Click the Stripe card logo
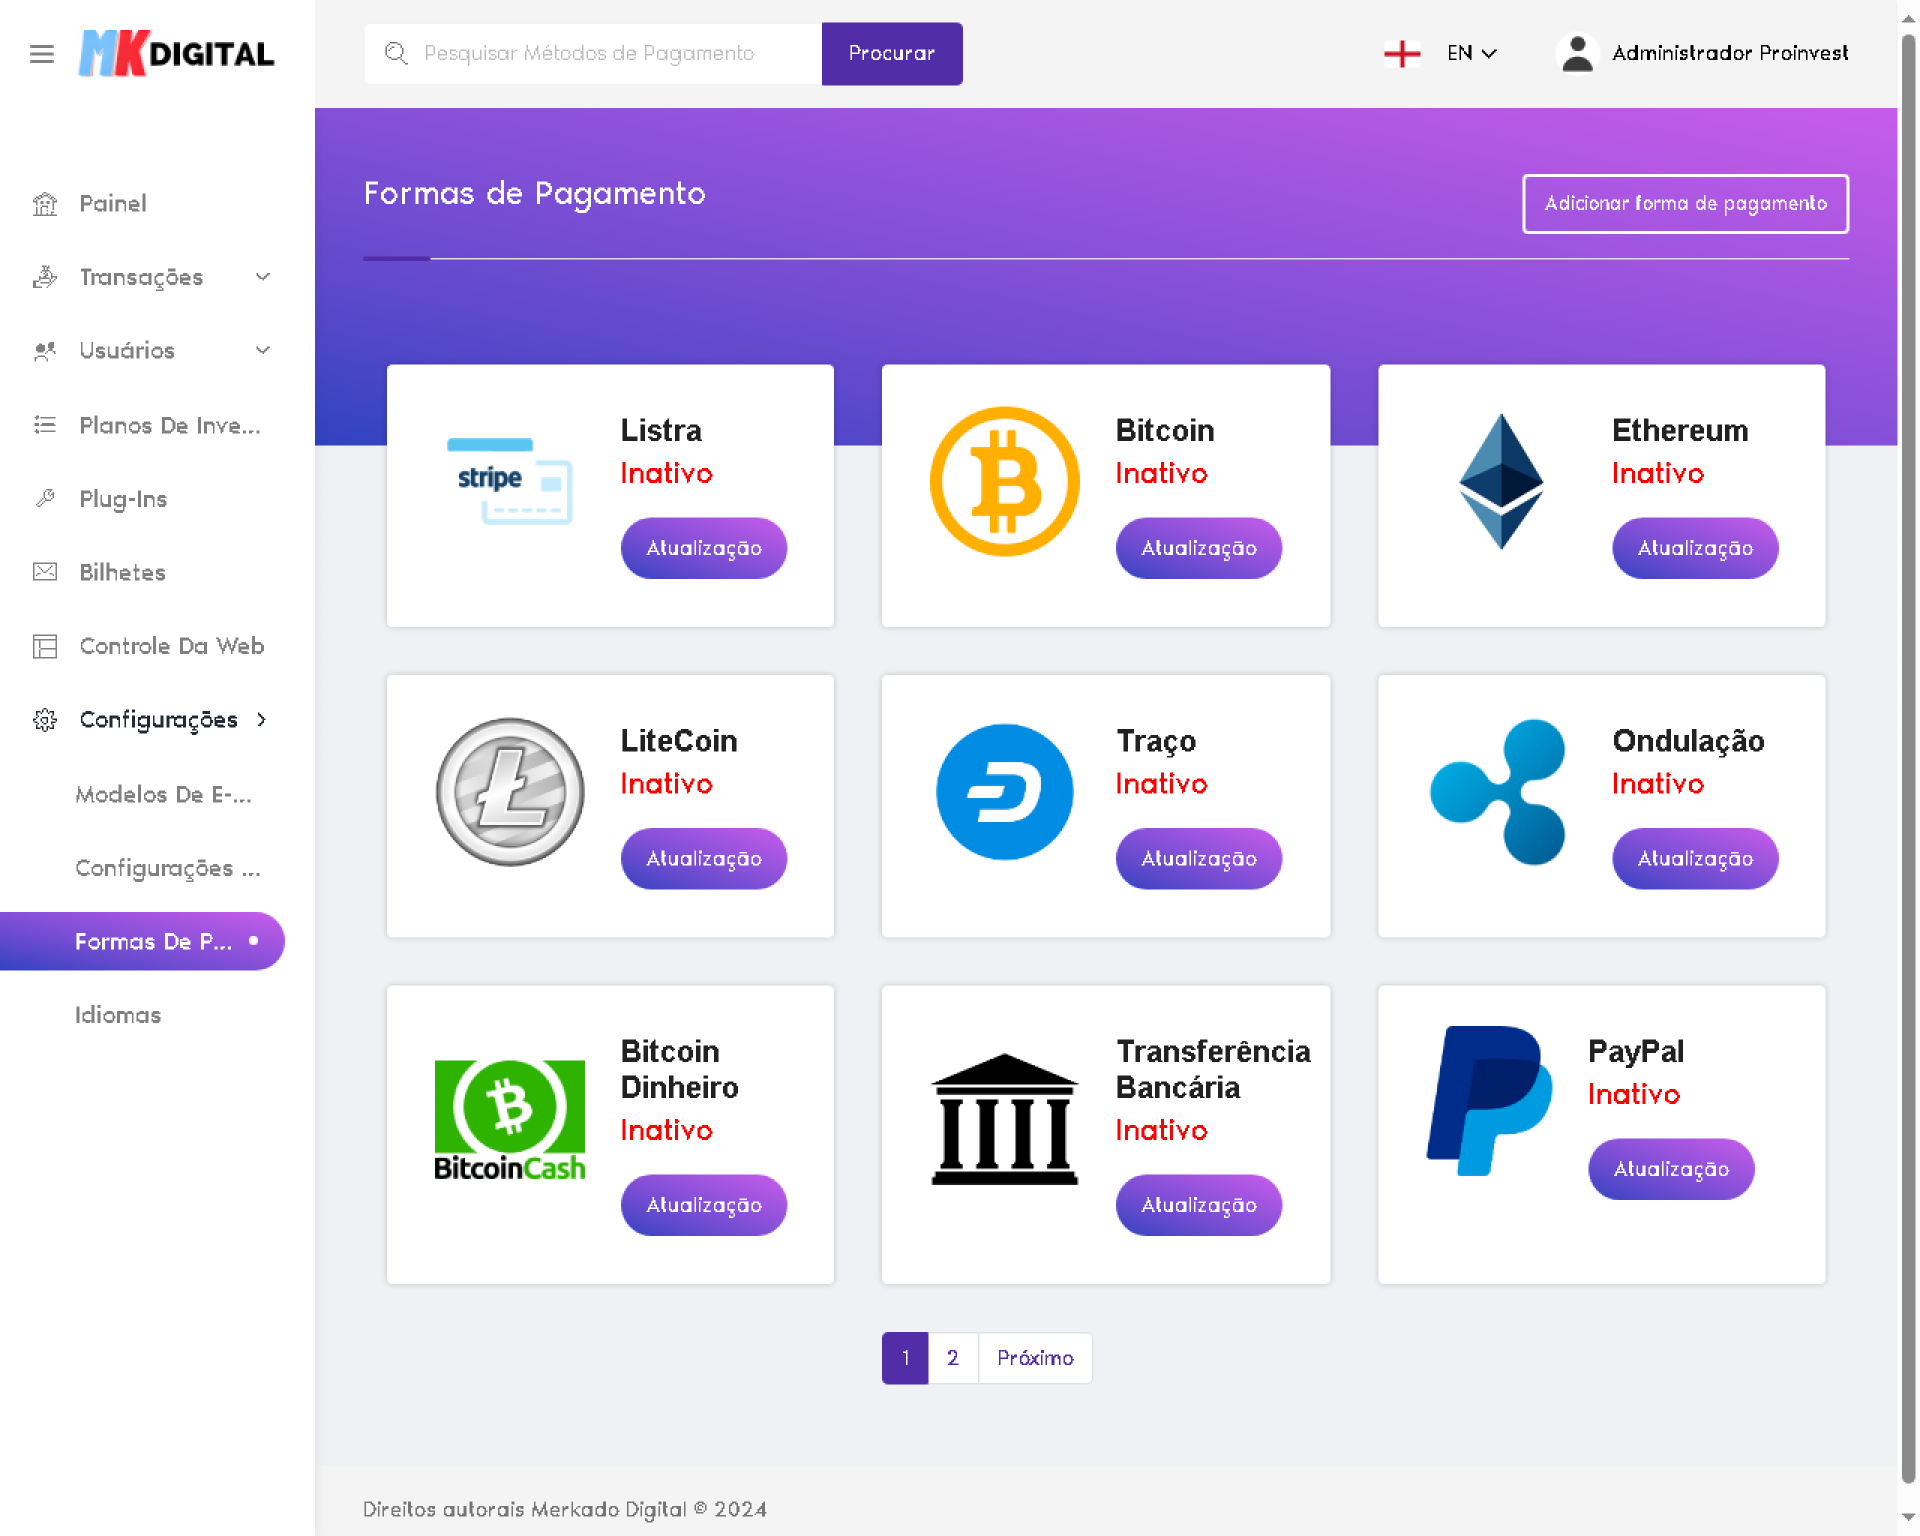This screenshot has width=1920, height=1536. point(509,481)
